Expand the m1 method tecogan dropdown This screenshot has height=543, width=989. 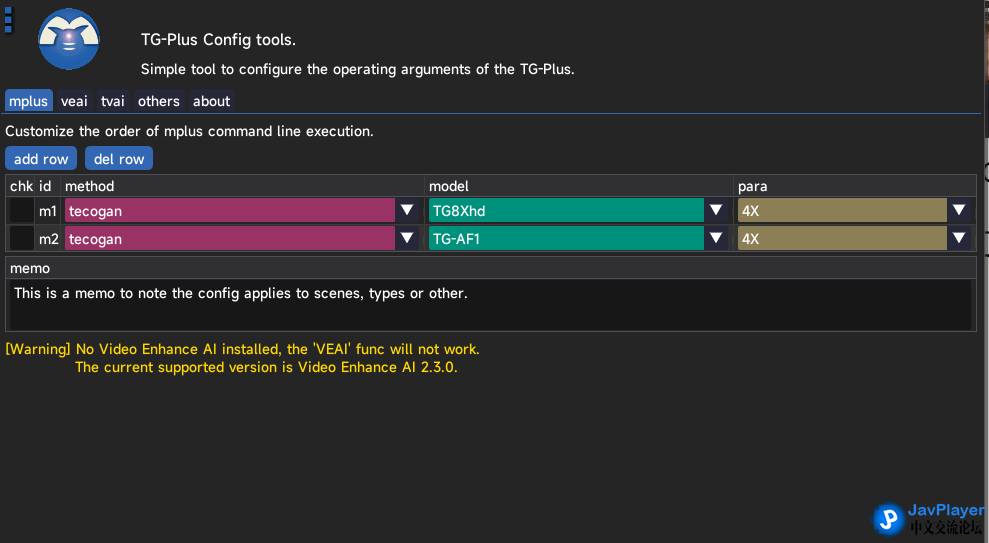click(407, 211)
